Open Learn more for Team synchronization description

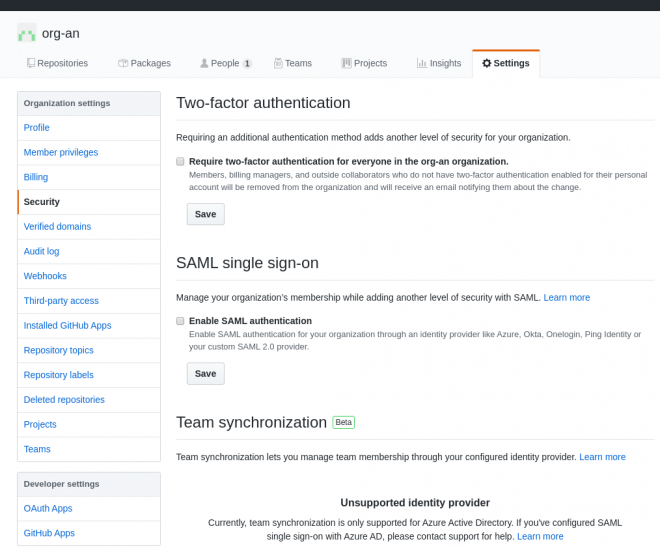[x=602, y=457]
